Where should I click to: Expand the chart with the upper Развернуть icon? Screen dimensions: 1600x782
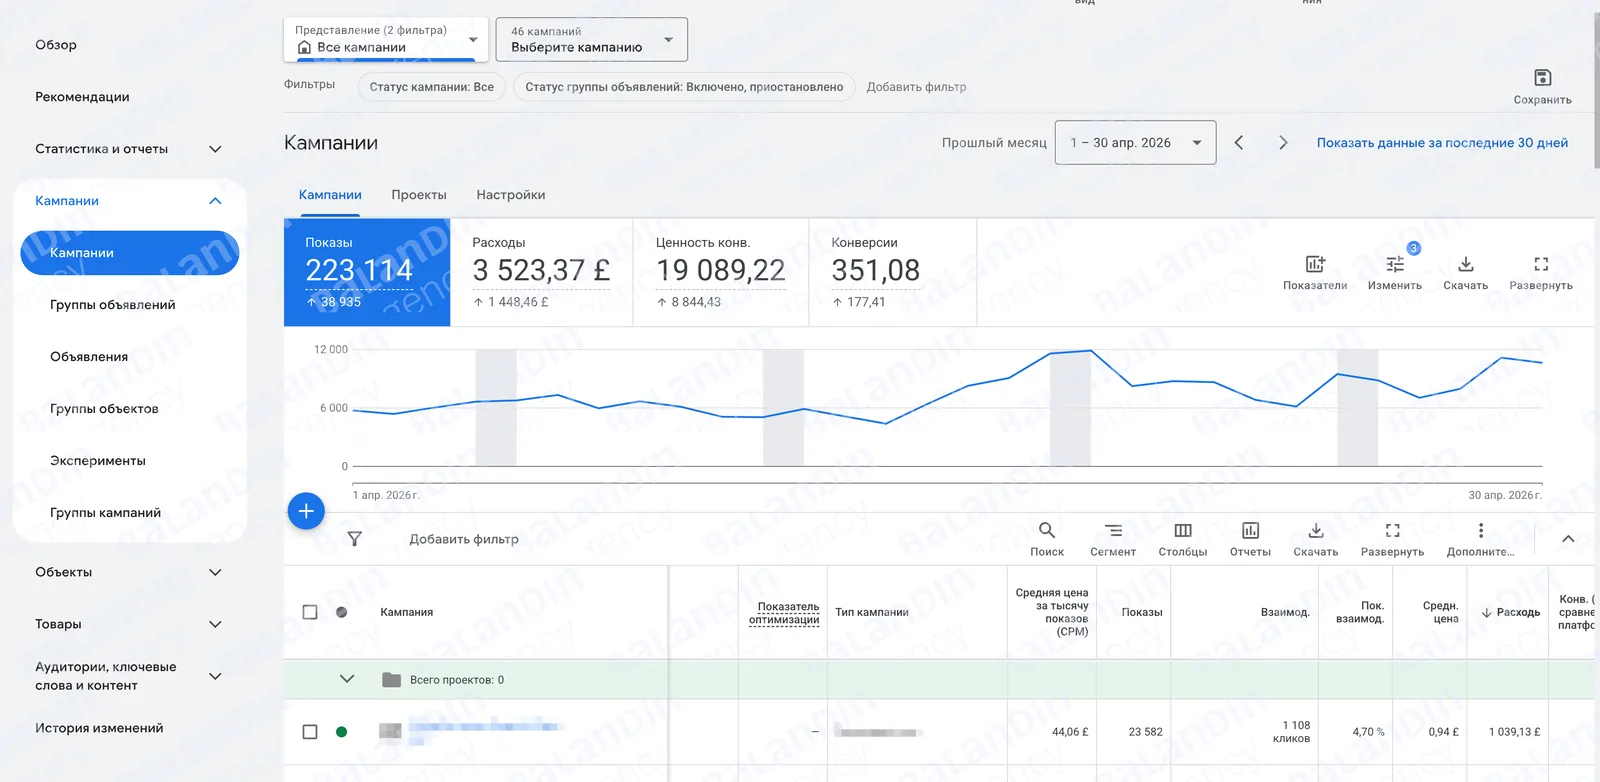click(x=1541, y=264)
